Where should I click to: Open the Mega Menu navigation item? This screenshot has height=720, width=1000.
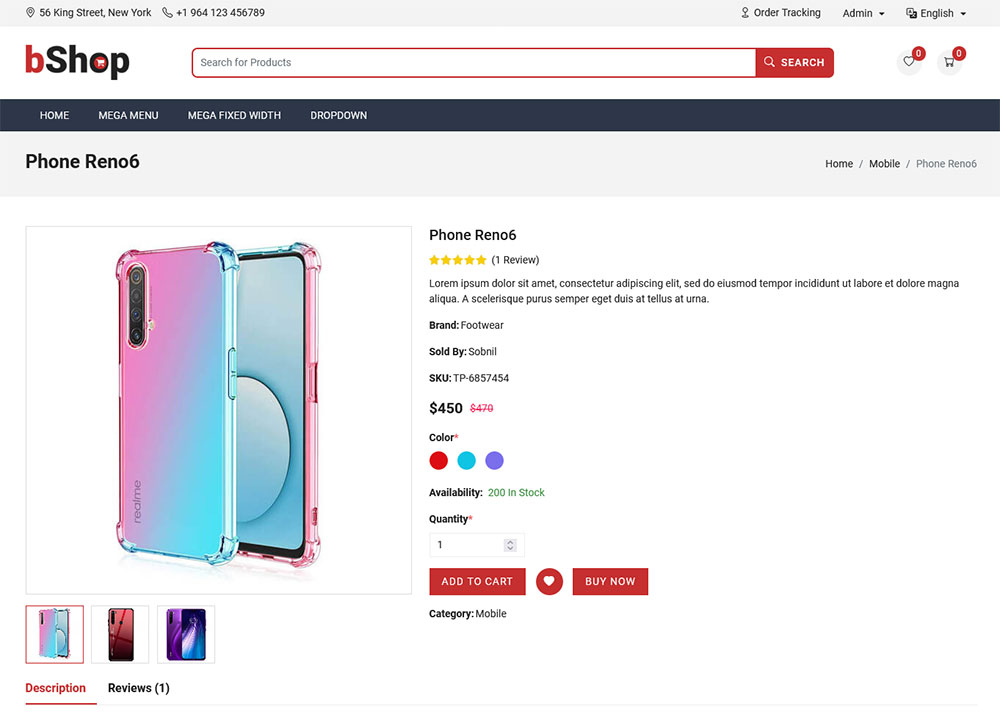[x=128, y=115]
